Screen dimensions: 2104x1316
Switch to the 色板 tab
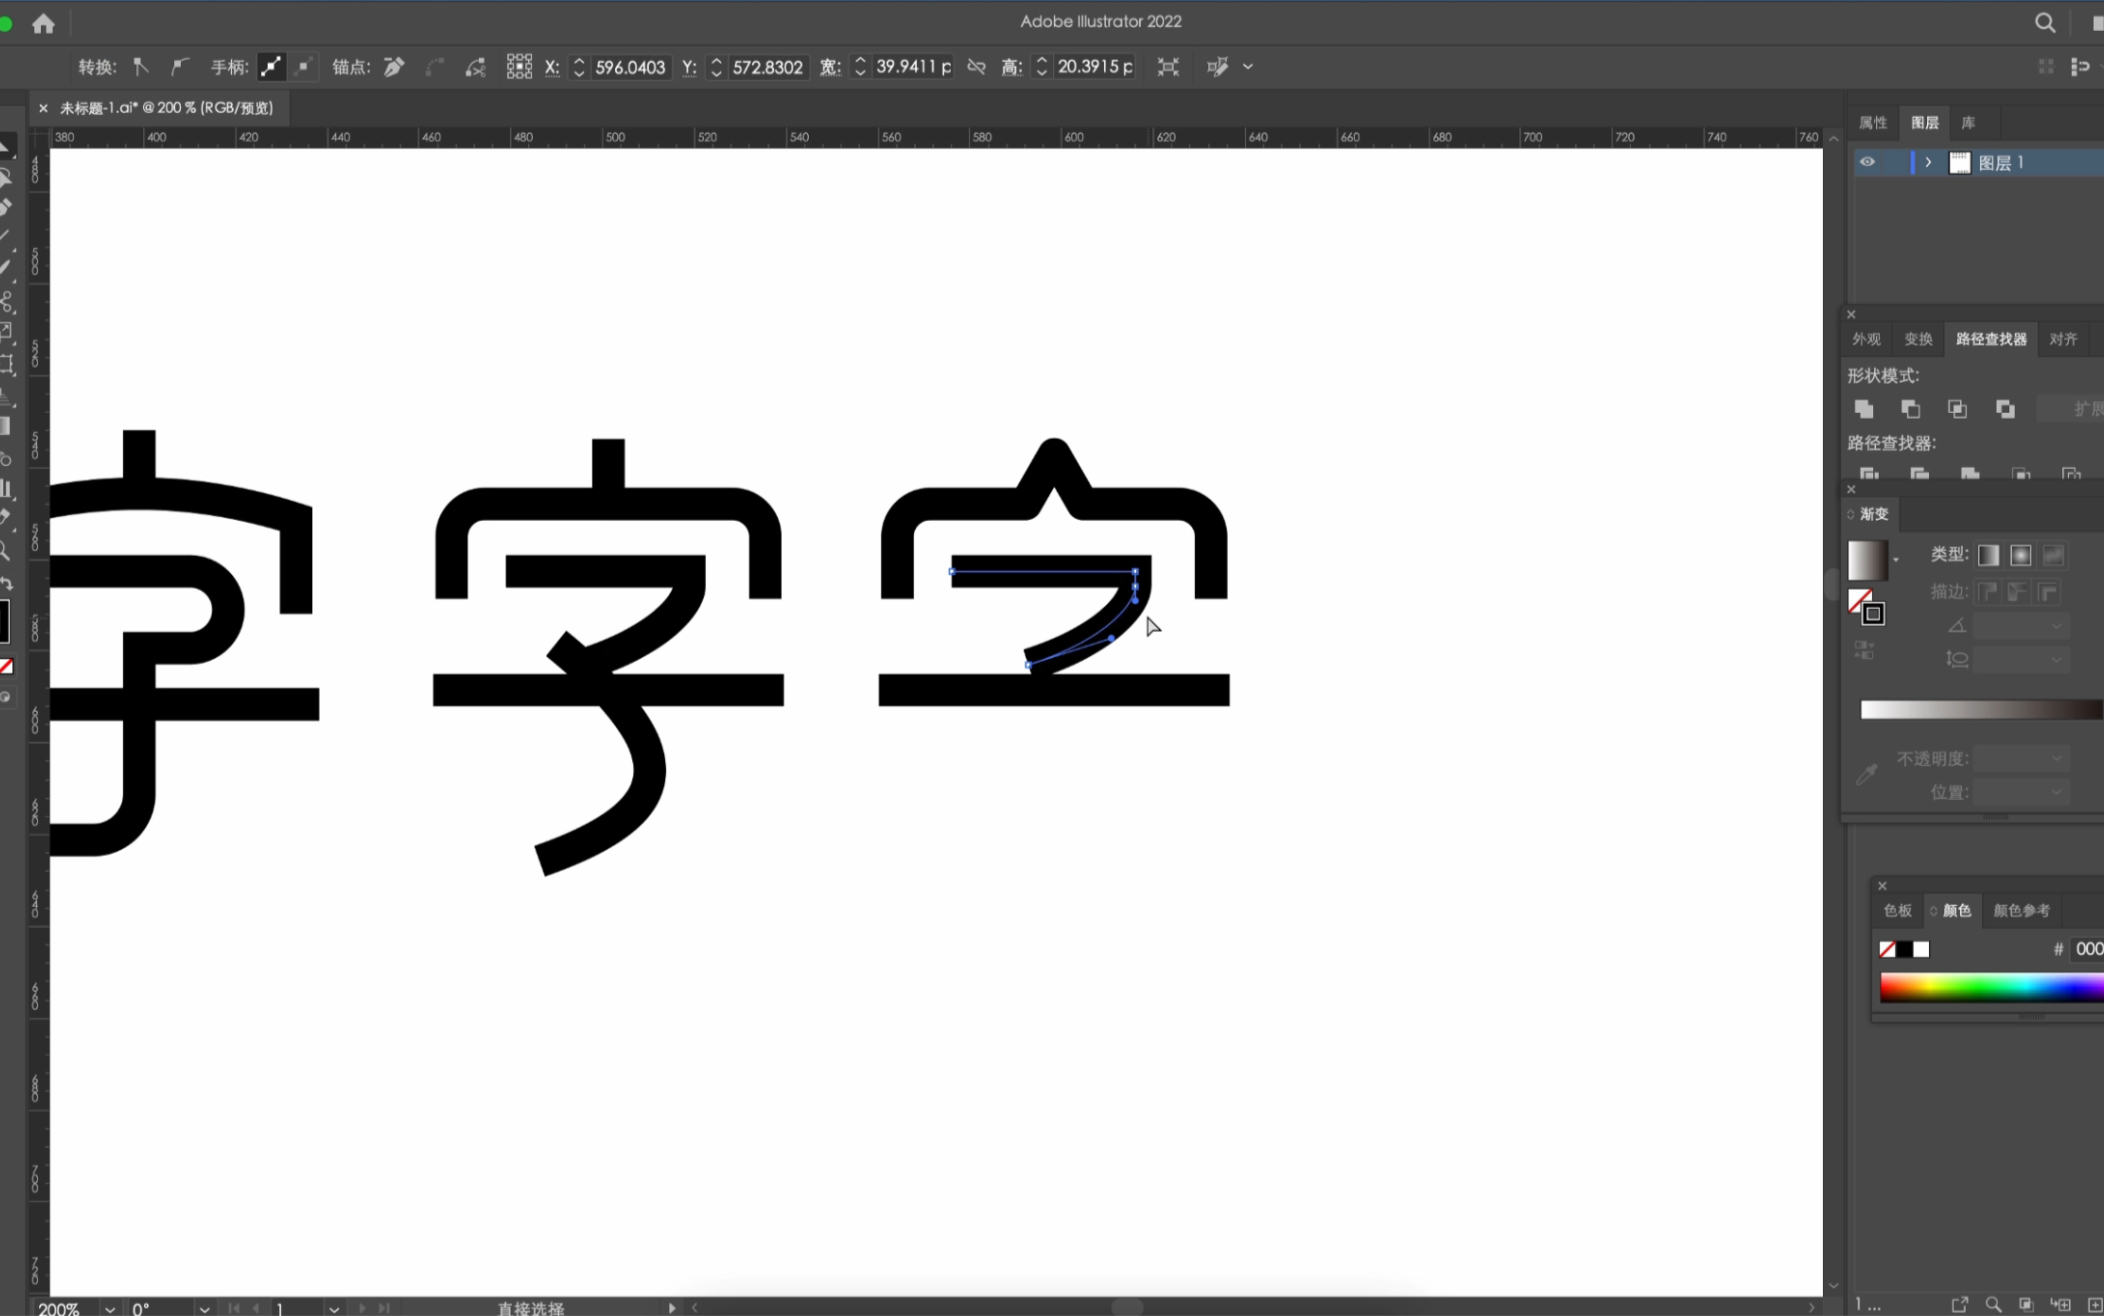click(x=1897, y=911)
